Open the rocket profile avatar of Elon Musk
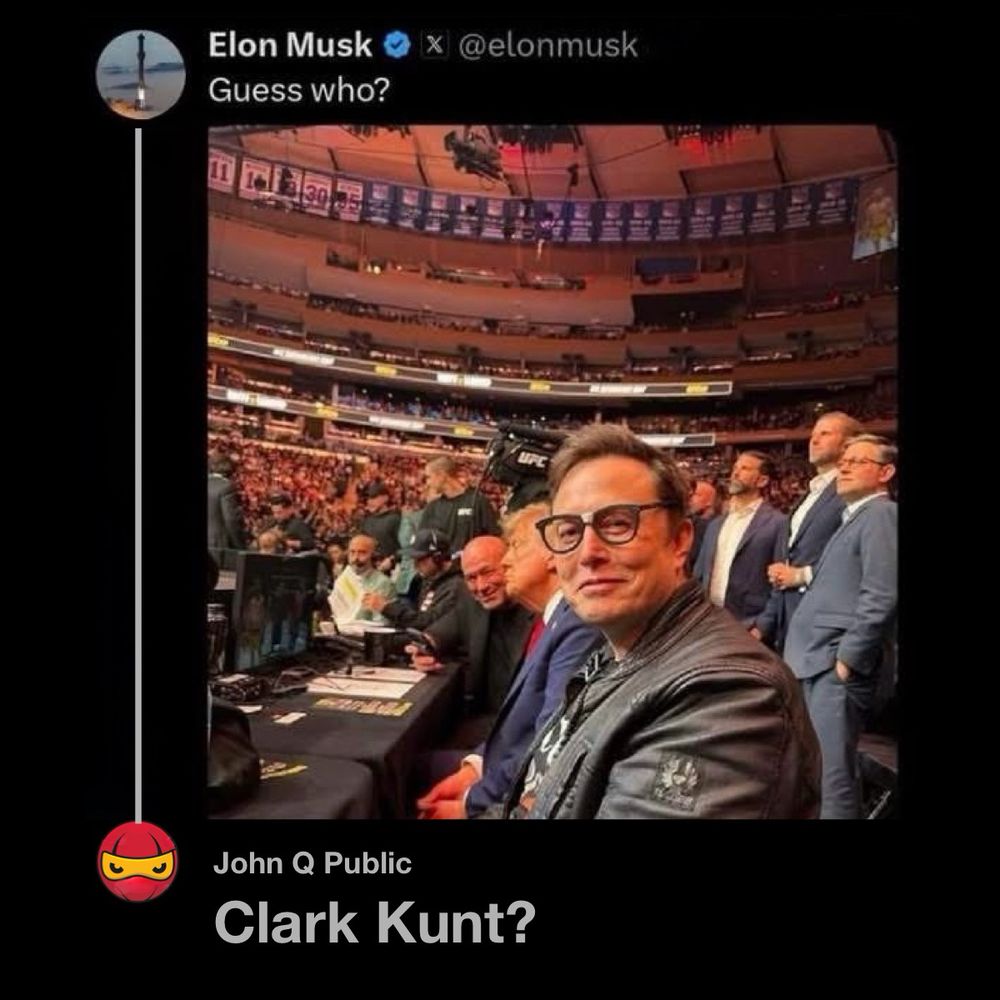Image resolution: width=1000 pixels, height=1000 pixels. [140, 75]
